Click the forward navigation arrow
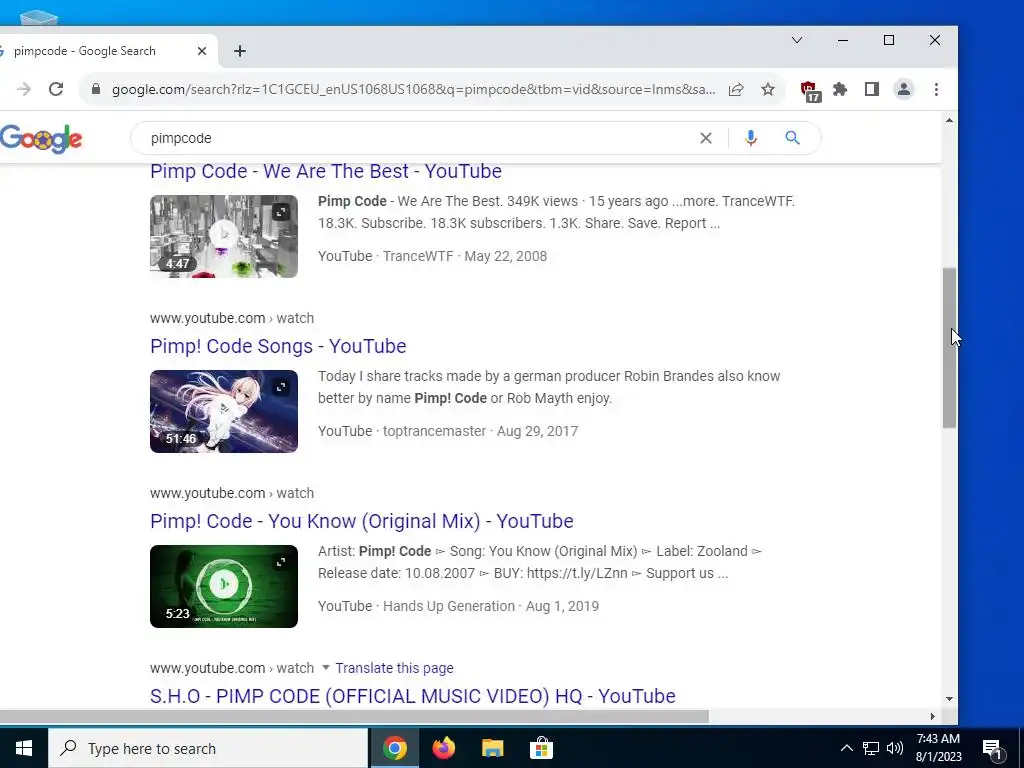1024x768 pixels. (24, 89)
